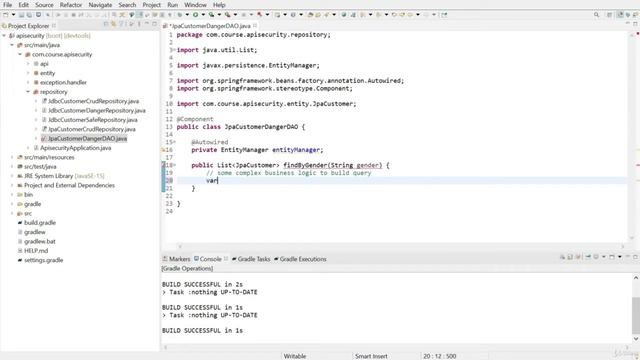Open the Source menu
Viewport: 640px width, 360px height.
pos(44,5)
